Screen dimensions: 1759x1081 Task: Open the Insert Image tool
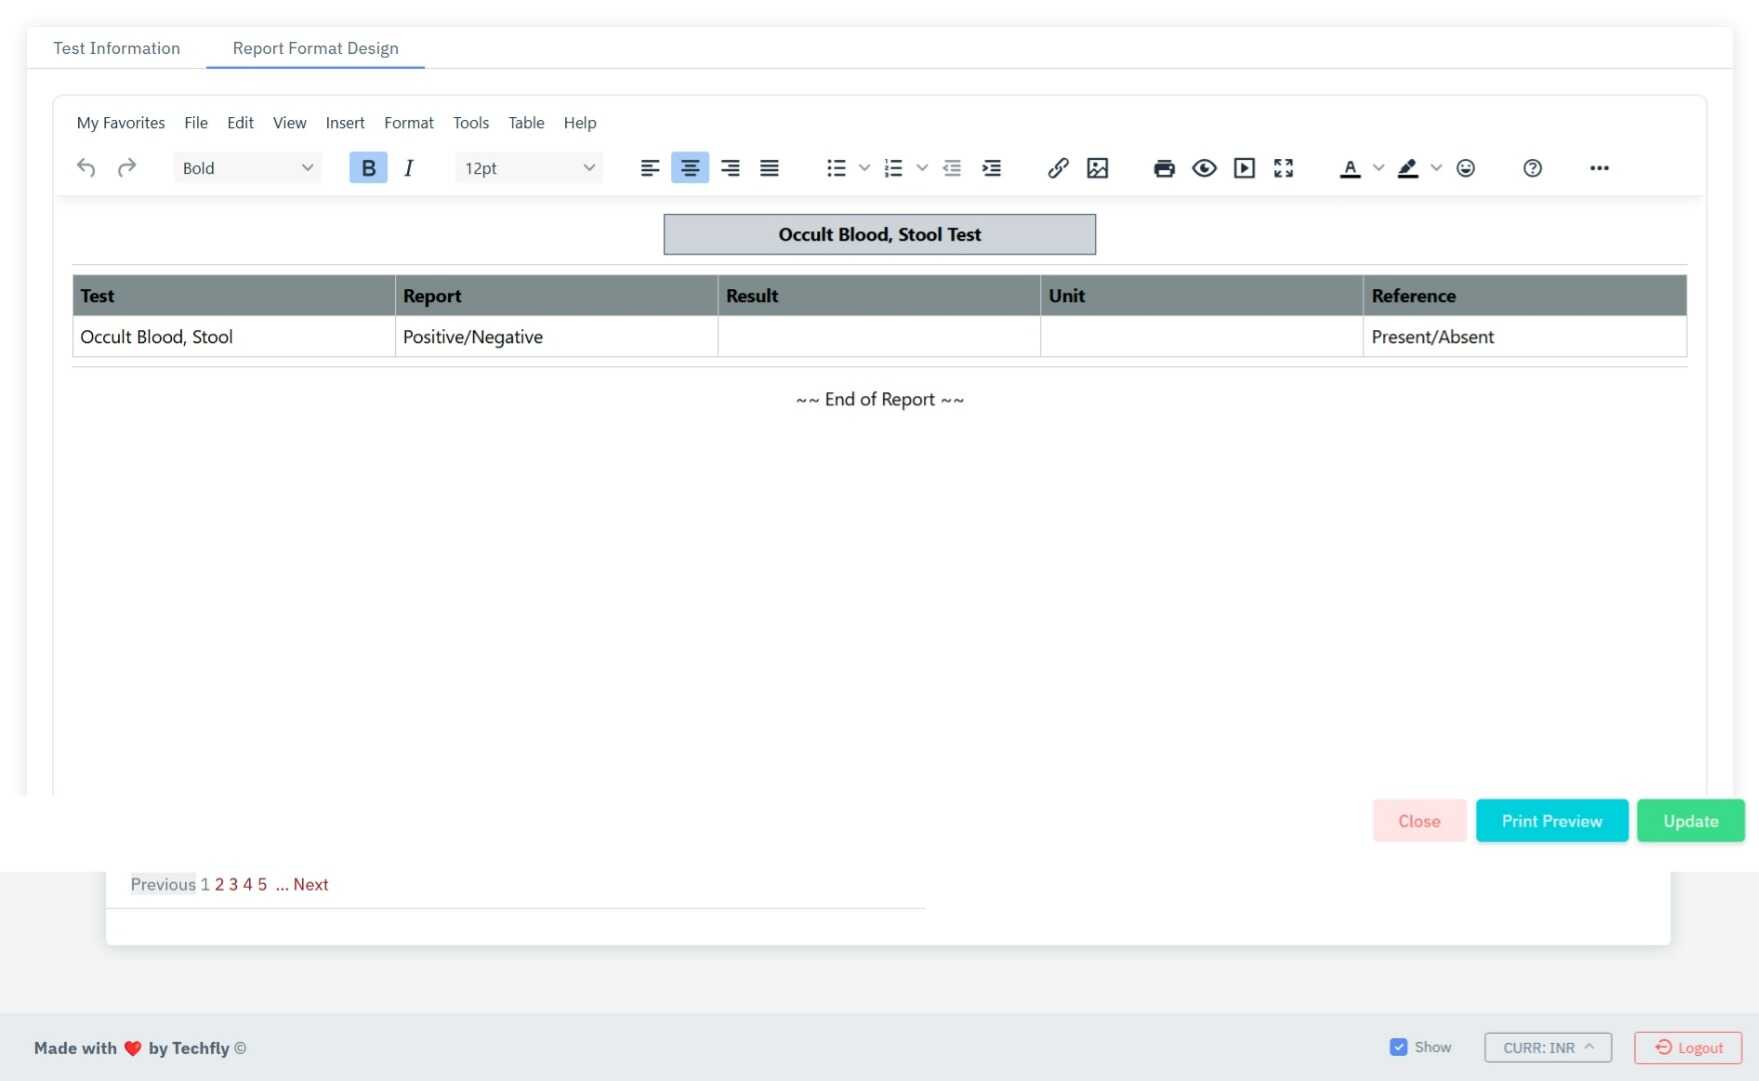(x=1098, y=168)
